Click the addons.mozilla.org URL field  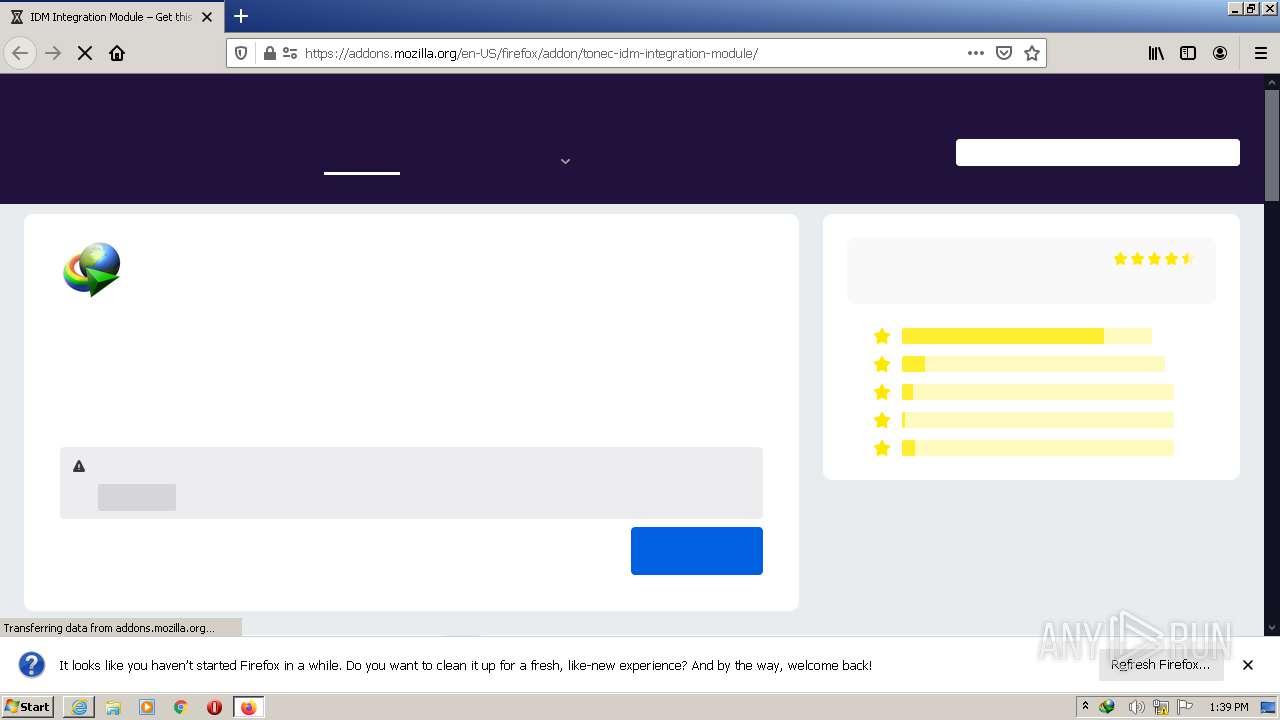tap(630, 53)
